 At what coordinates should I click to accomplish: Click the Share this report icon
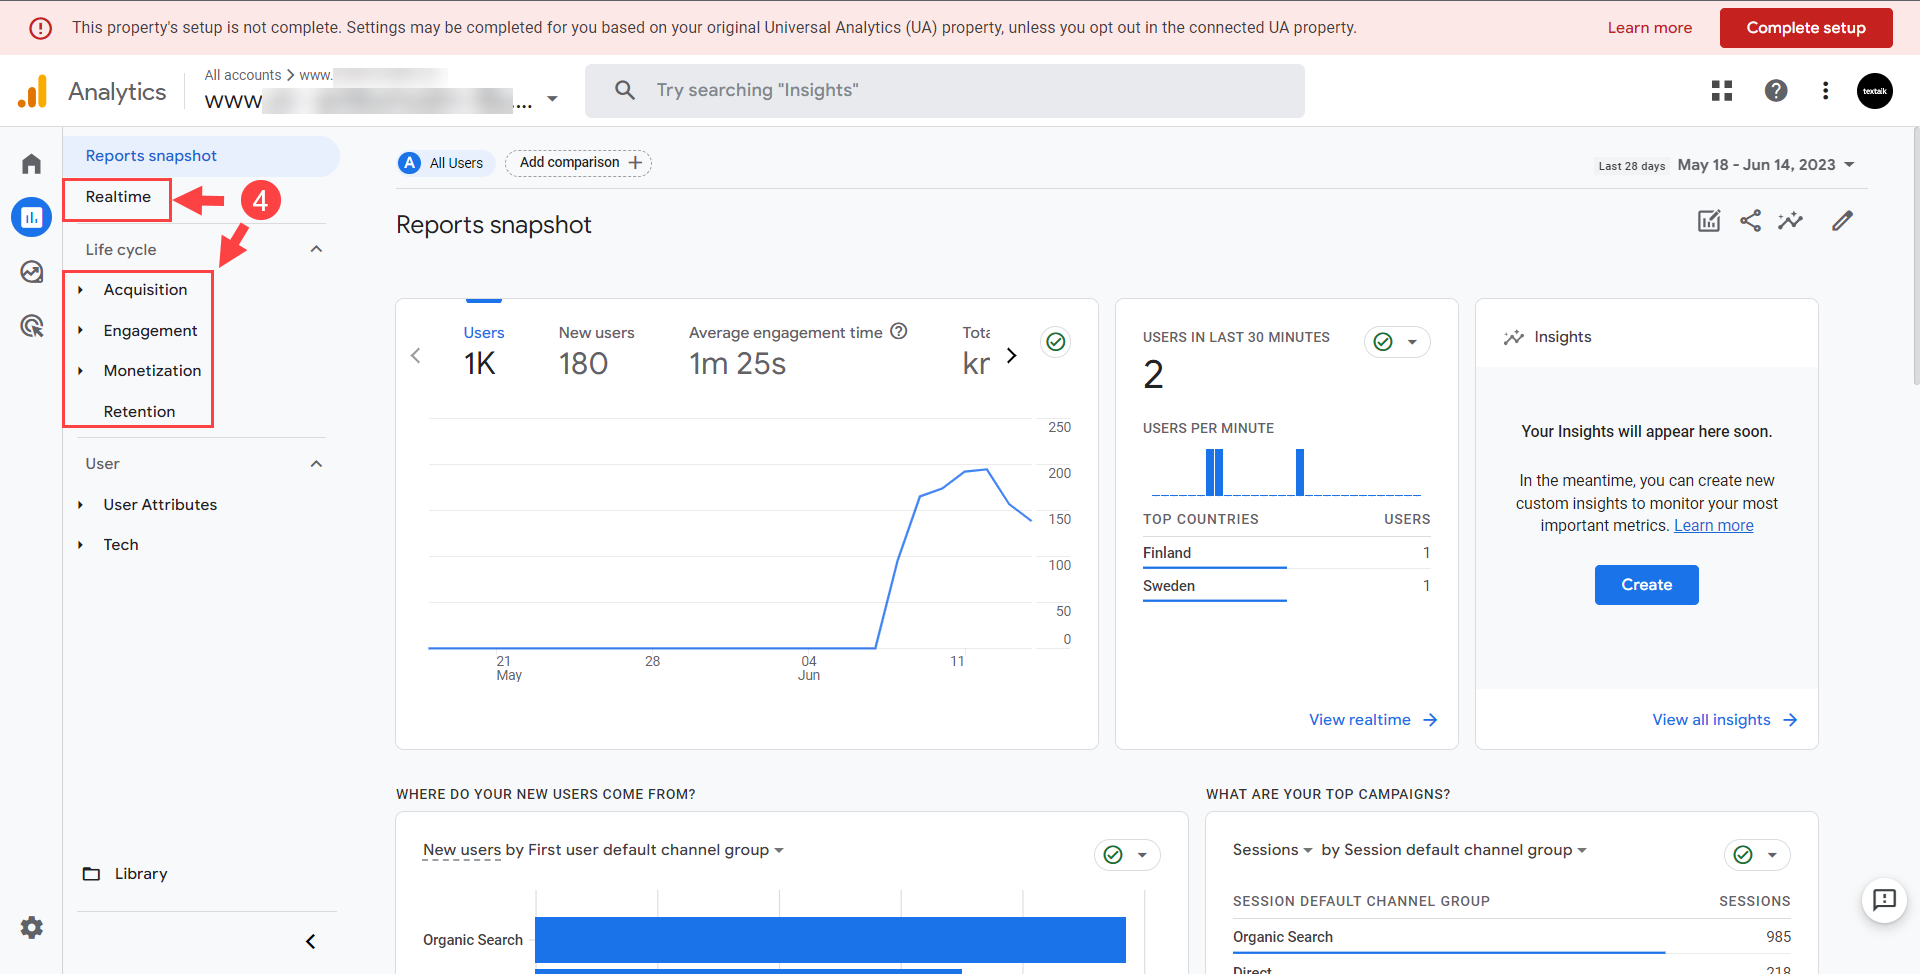click(1750, 221)
